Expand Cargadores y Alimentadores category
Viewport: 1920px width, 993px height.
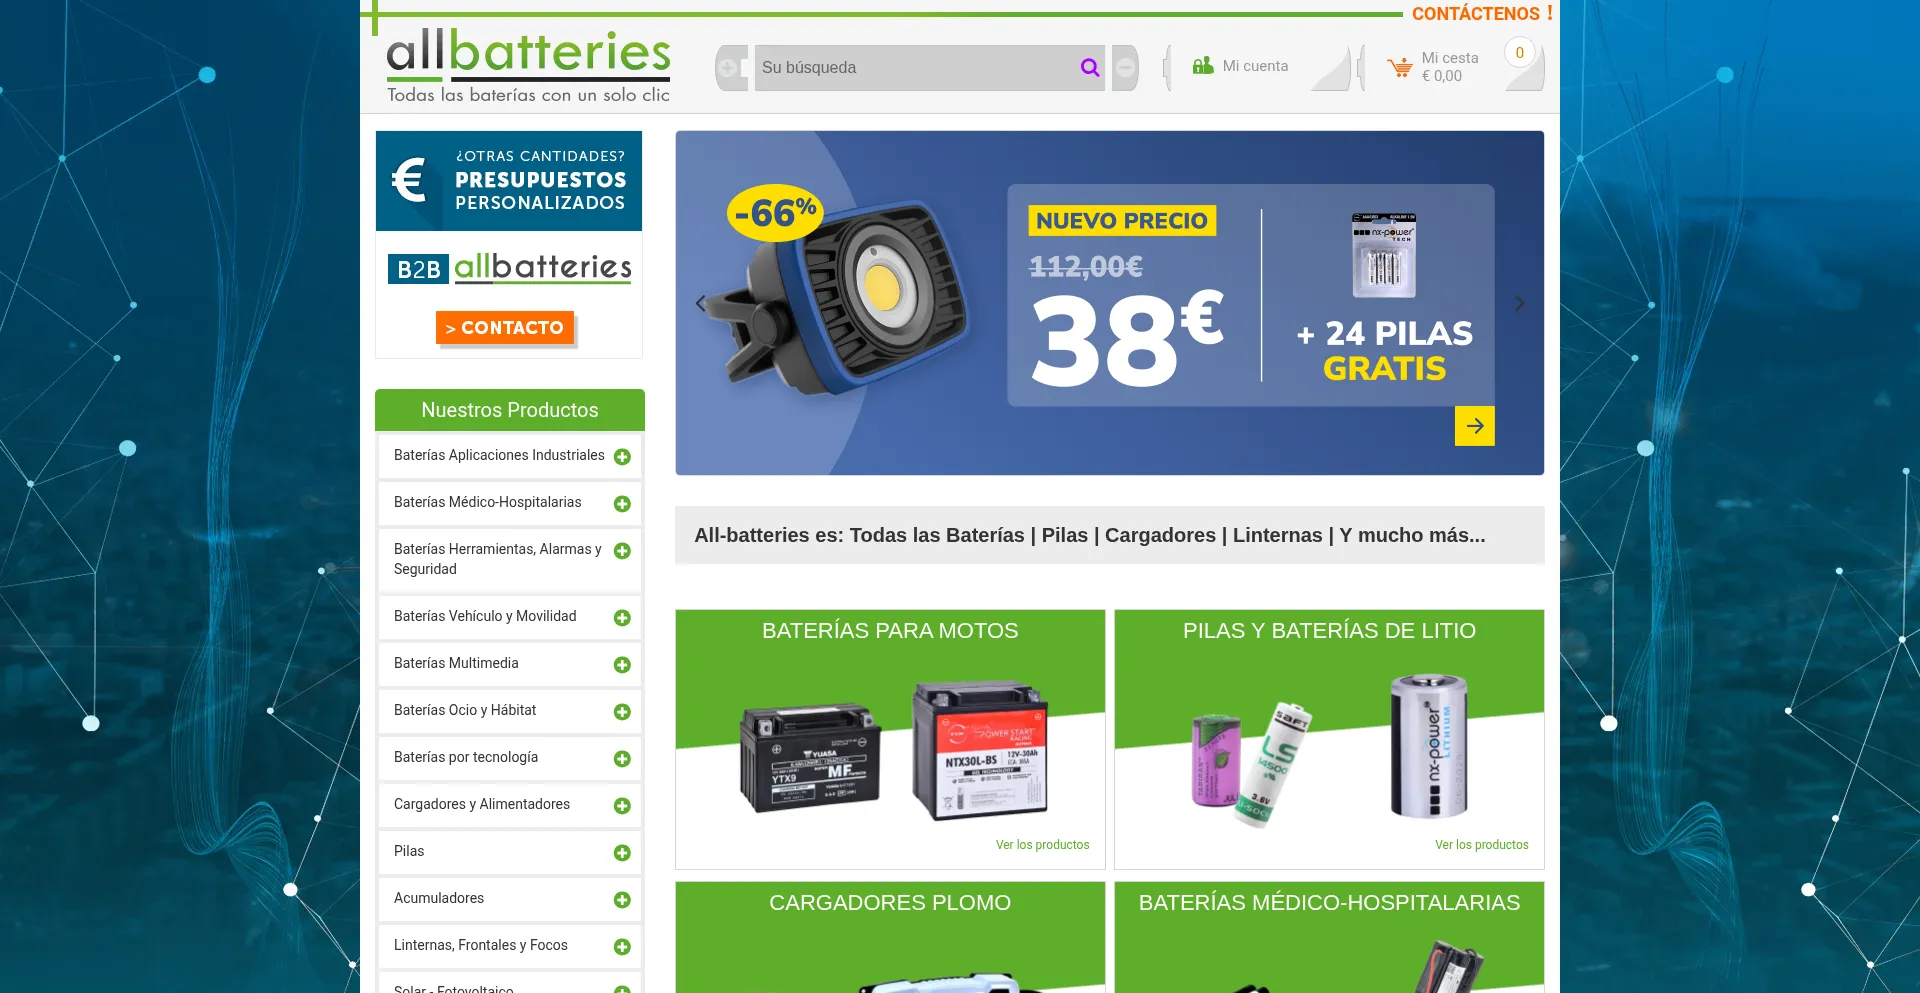click(x=622, y=806)
